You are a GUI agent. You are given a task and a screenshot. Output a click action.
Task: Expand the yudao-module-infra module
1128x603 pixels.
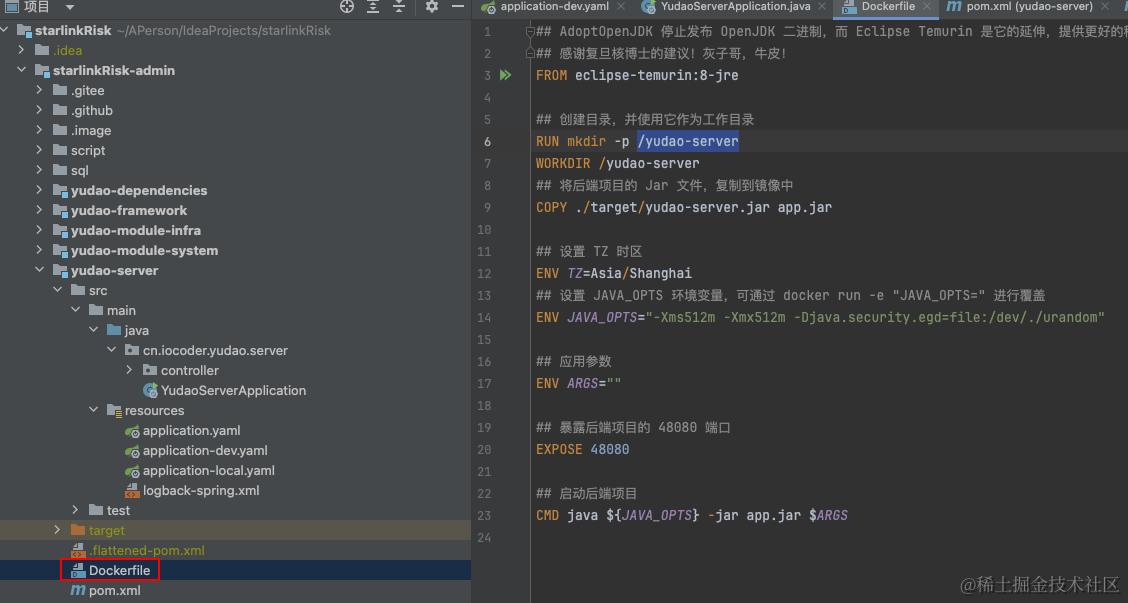pos(40,230)
